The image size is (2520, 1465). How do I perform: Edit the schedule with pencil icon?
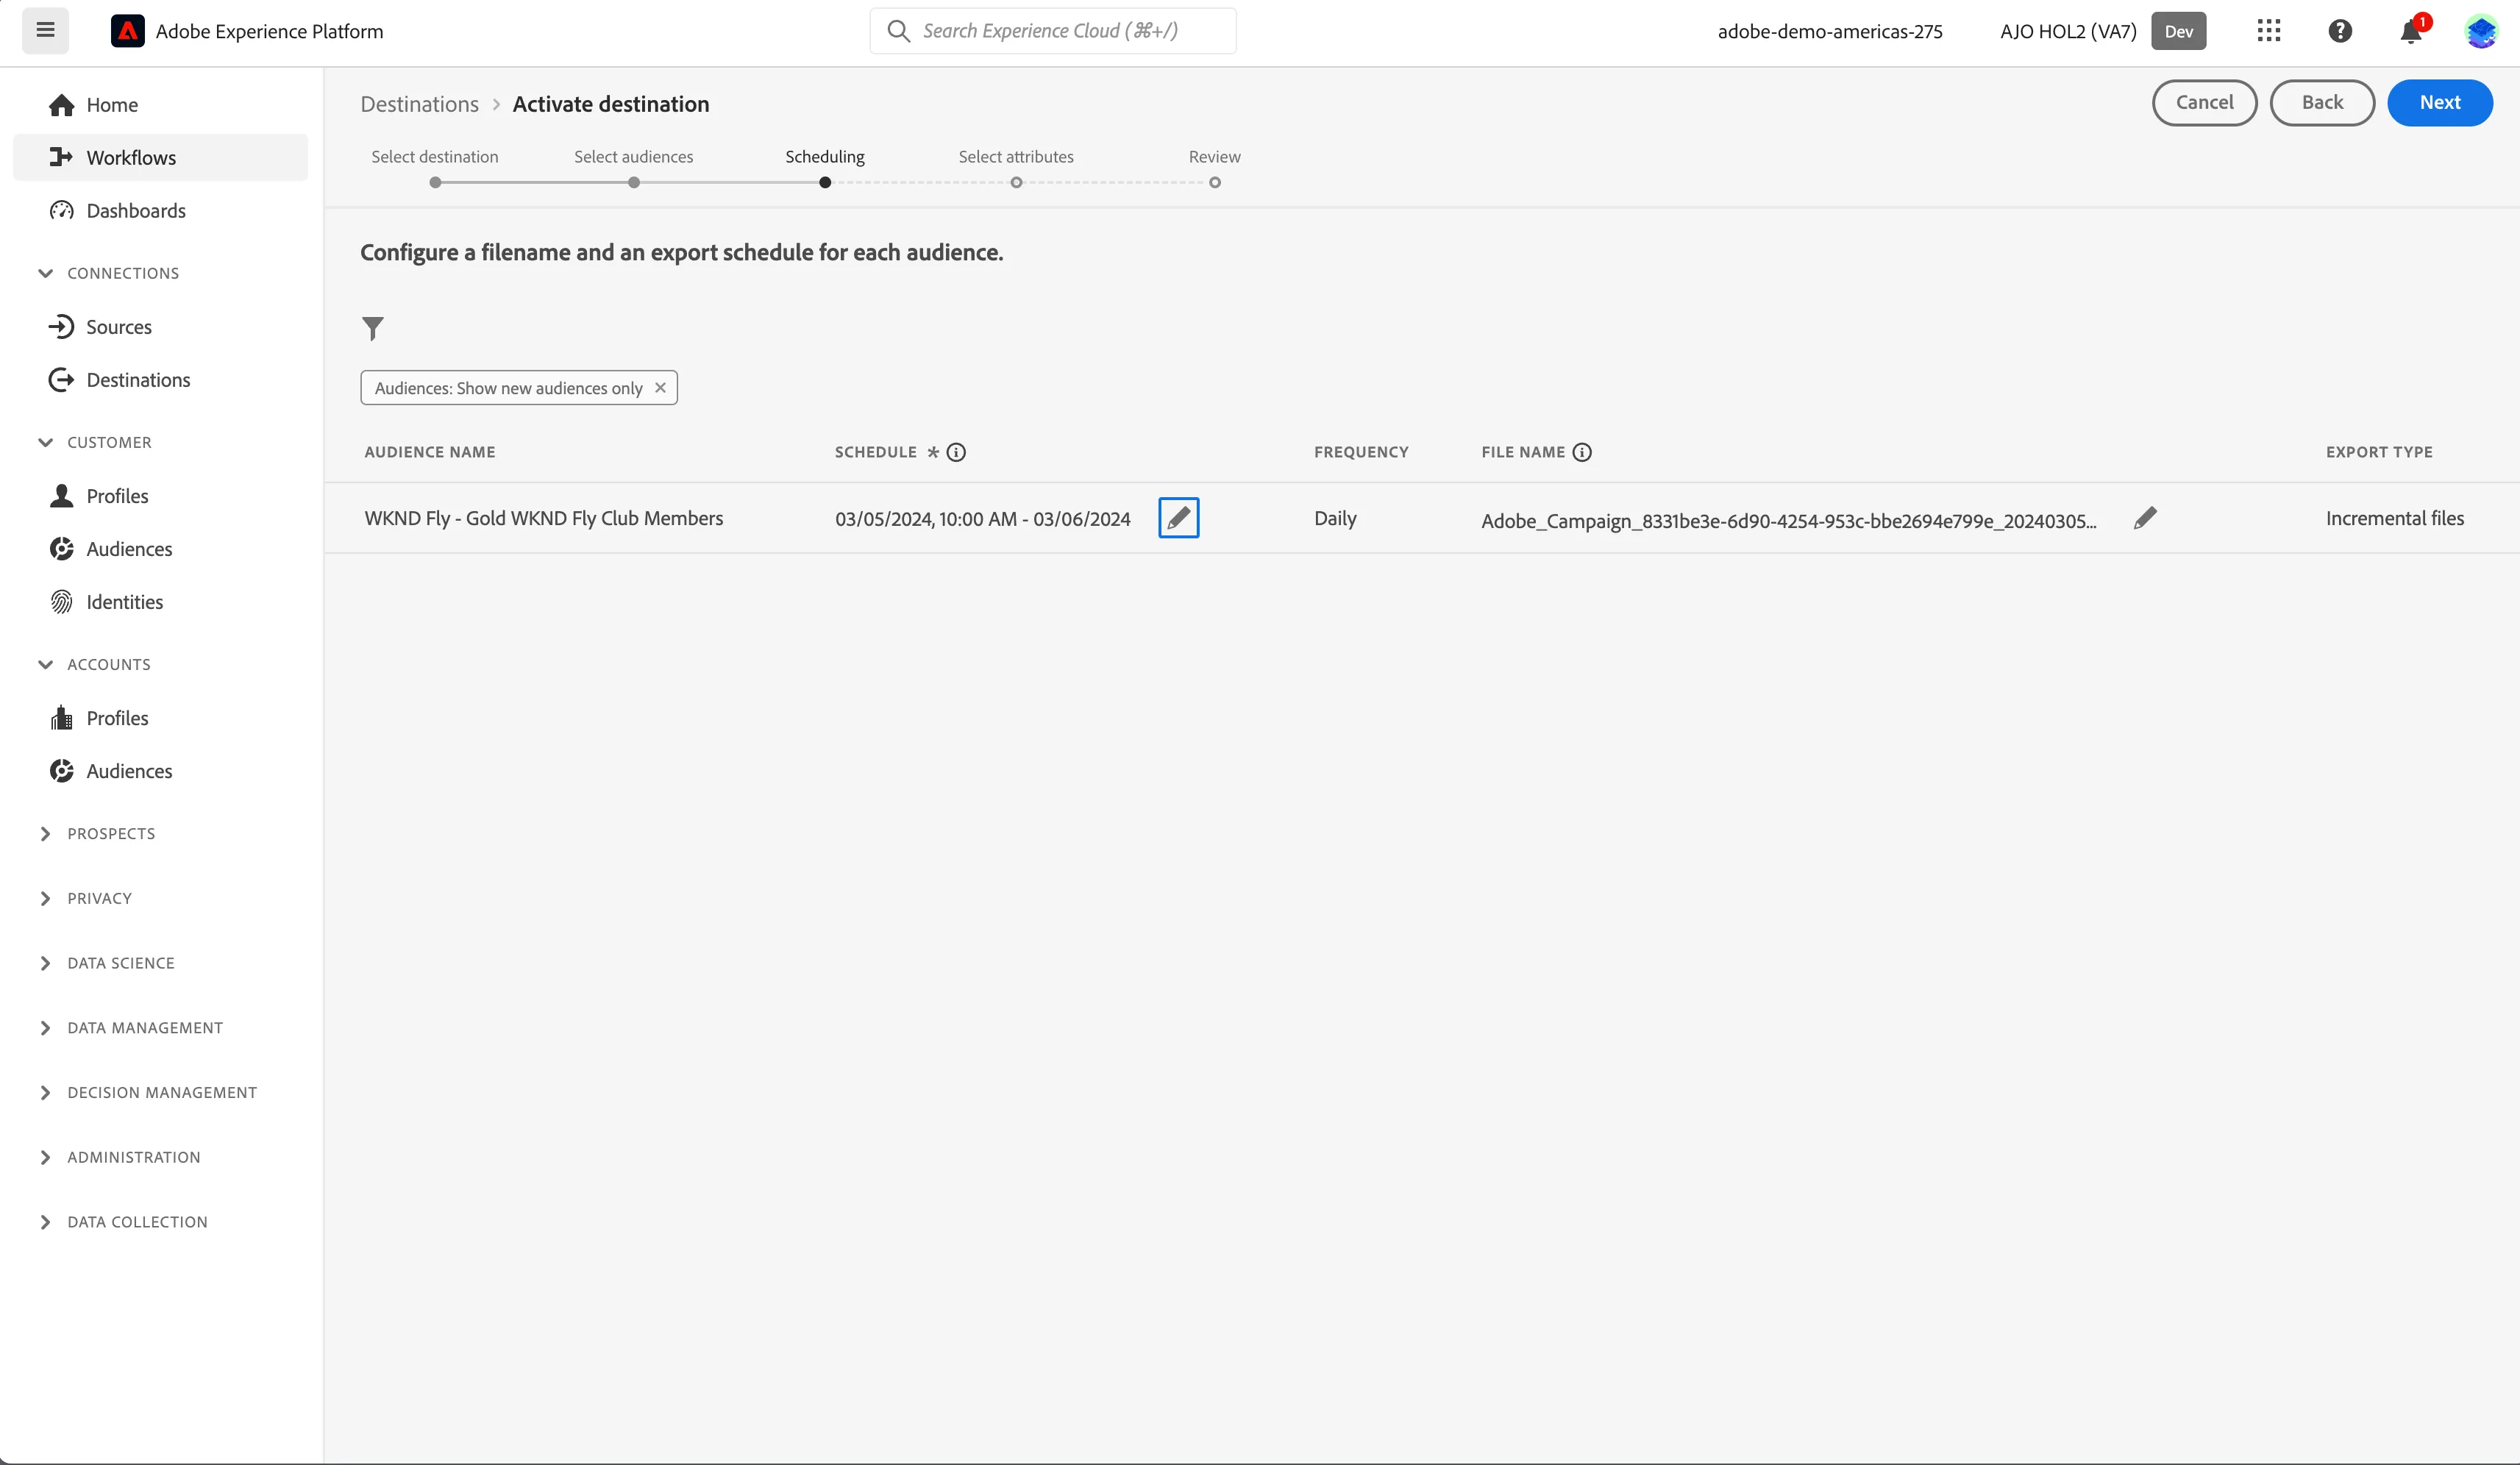click(x=1178, y=518)
